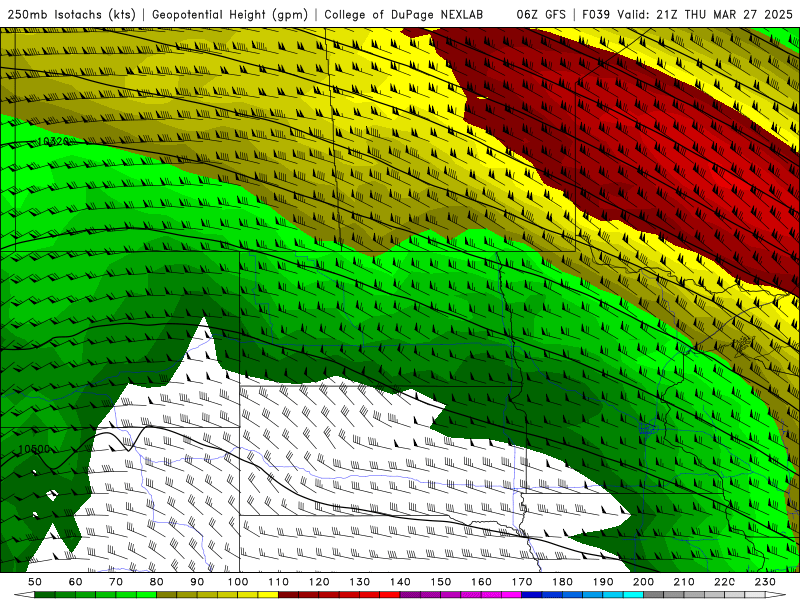Click the 140 label on color scale
Viewport: 800px width, 600px height.
(x=400, y=582)
